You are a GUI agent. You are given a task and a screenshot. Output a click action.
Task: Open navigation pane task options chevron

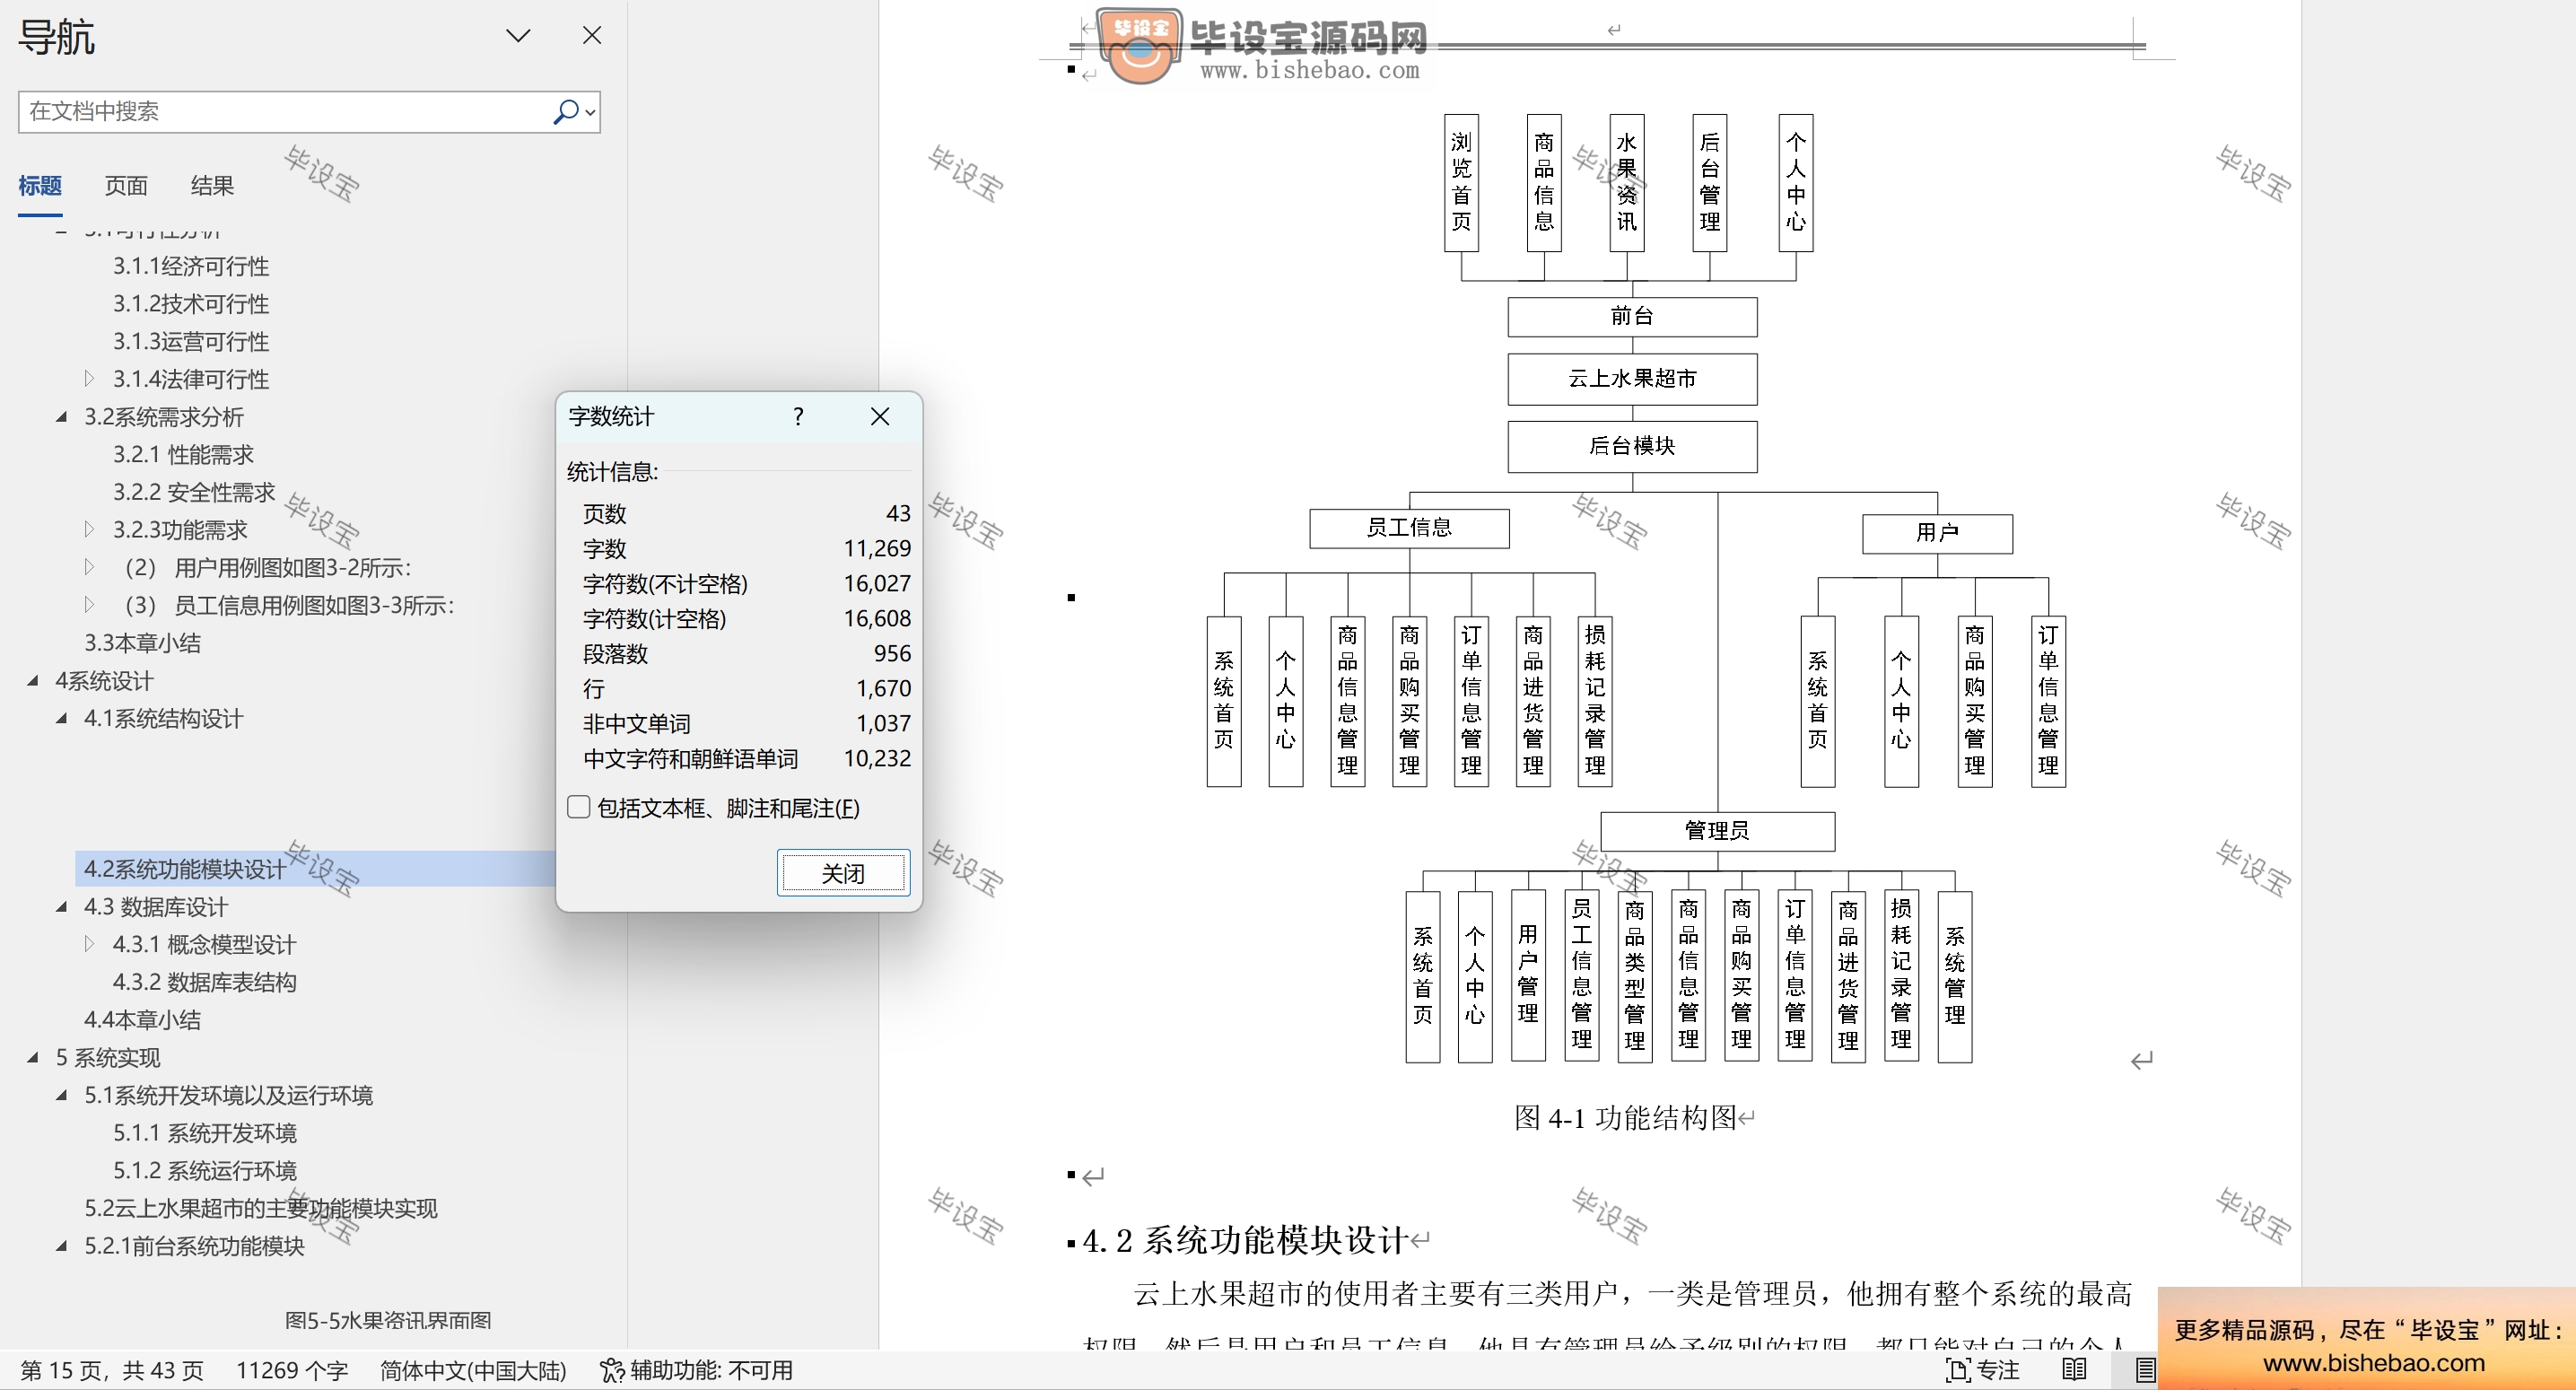click(518, 36)
